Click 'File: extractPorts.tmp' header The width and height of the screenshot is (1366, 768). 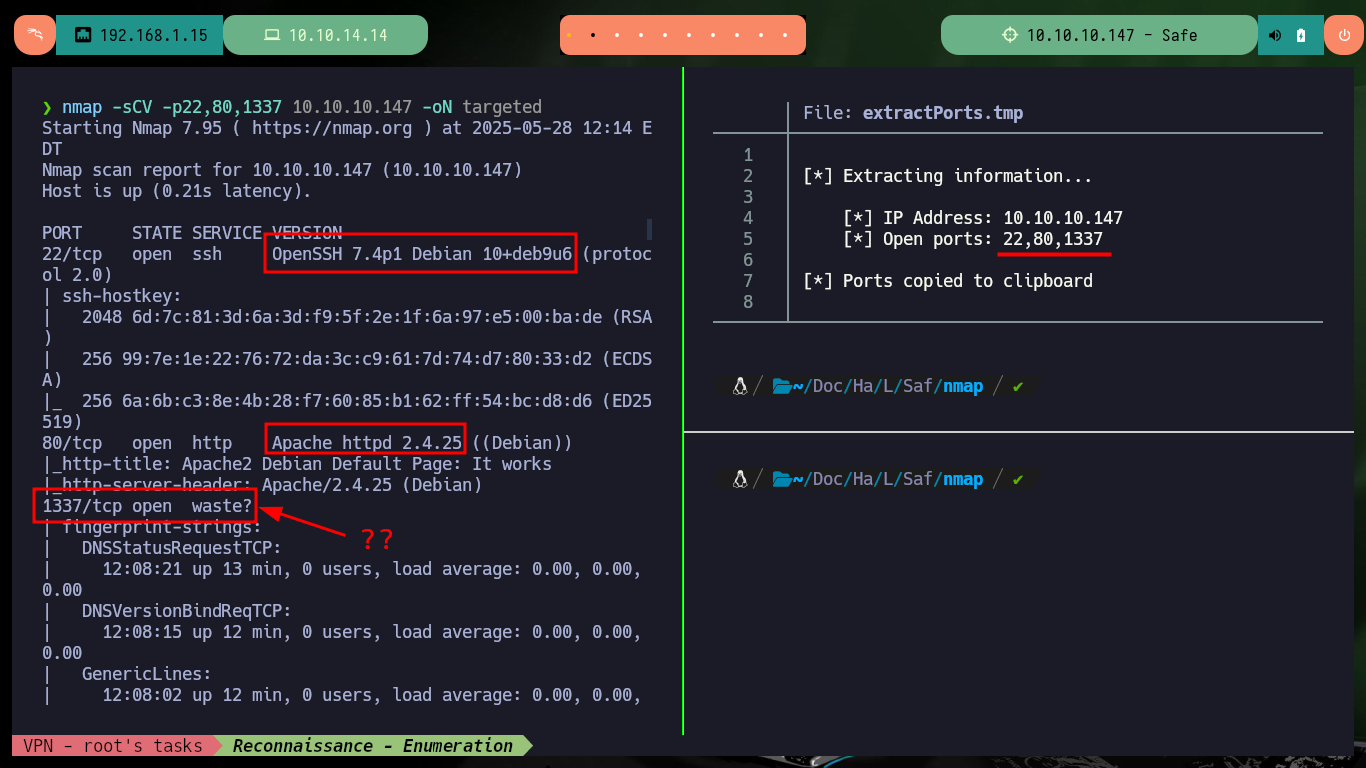[x=913, y=113]
